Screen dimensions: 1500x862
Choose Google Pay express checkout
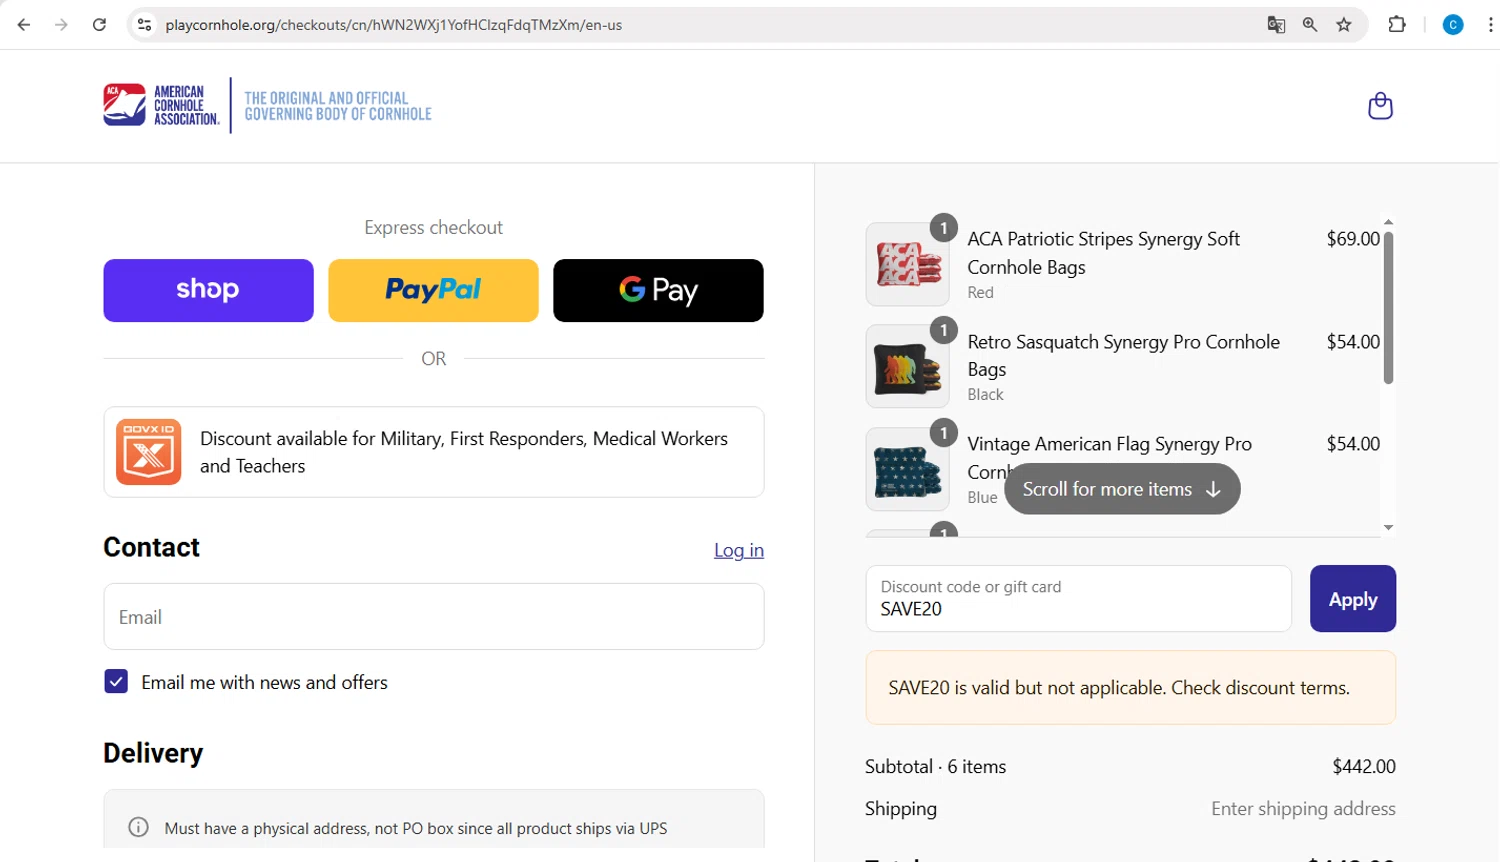(658, 290)
